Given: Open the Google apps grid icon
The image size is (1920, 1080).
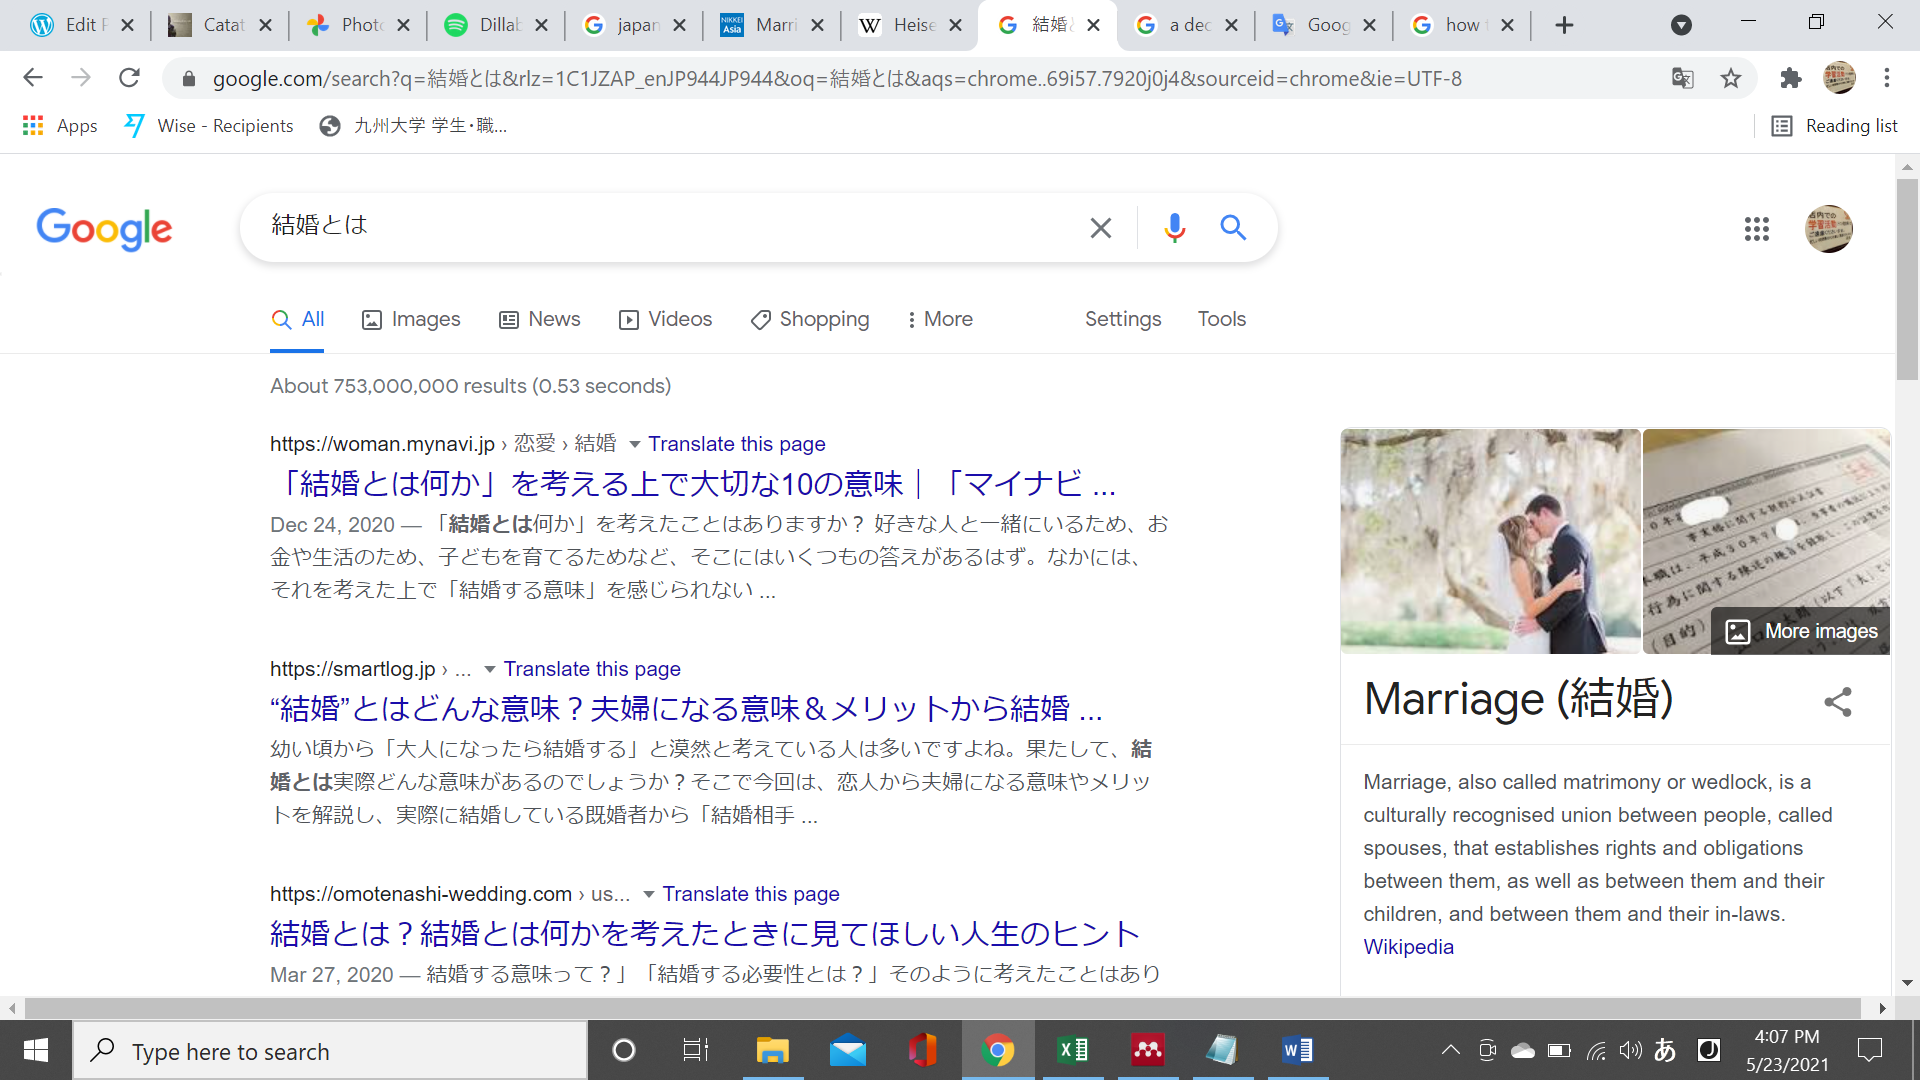Looking at the screenshot, I should coord(1756,229).
